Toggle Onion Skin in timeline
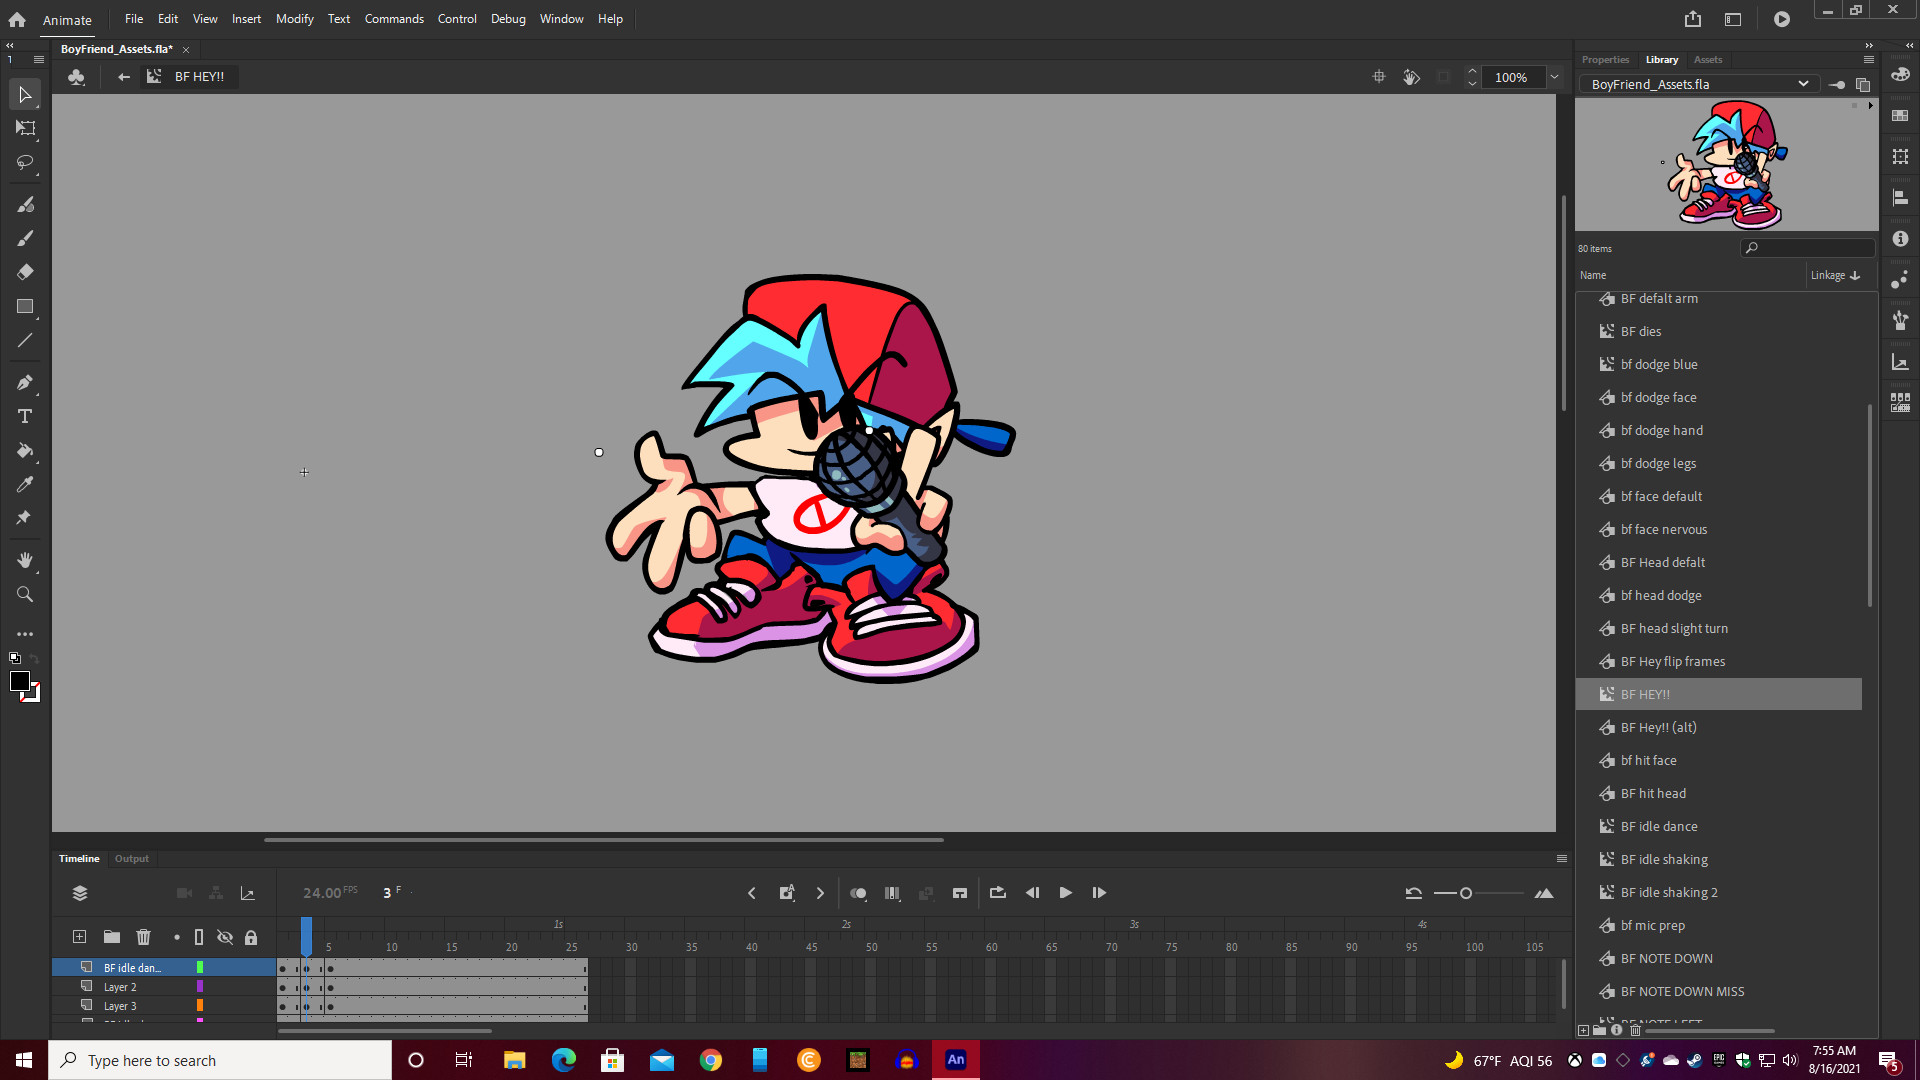The image size is (1920, 1080). 858,893
